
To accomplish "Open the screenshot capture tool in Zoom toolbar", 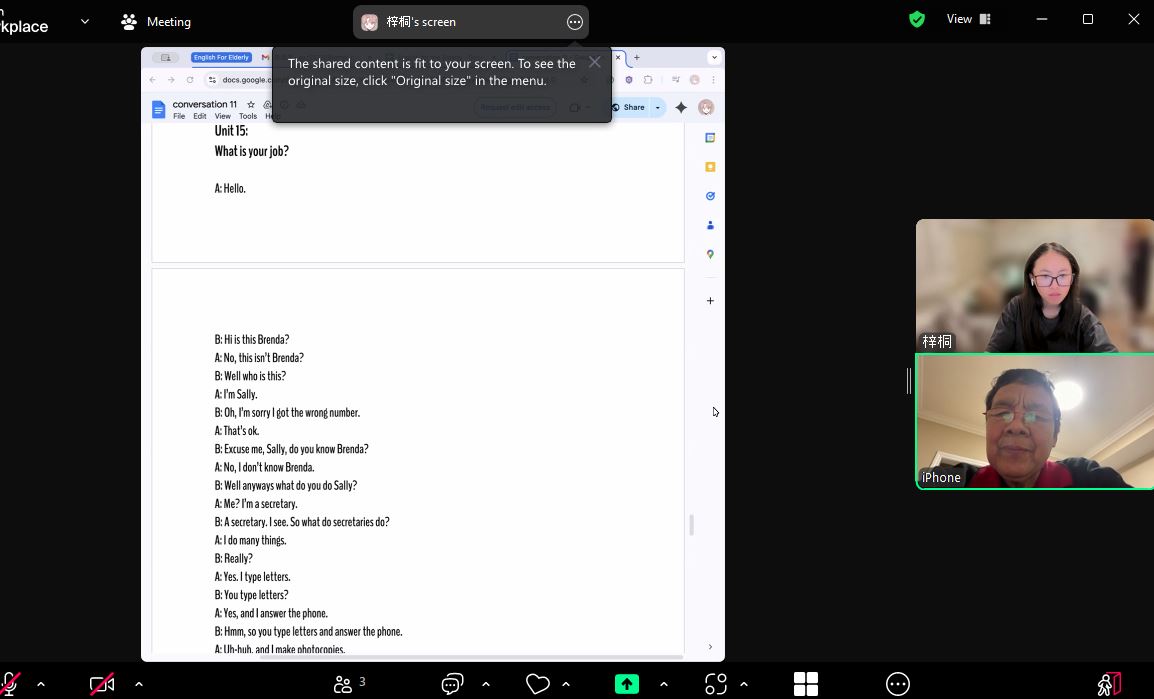I will tap(716, 684).
